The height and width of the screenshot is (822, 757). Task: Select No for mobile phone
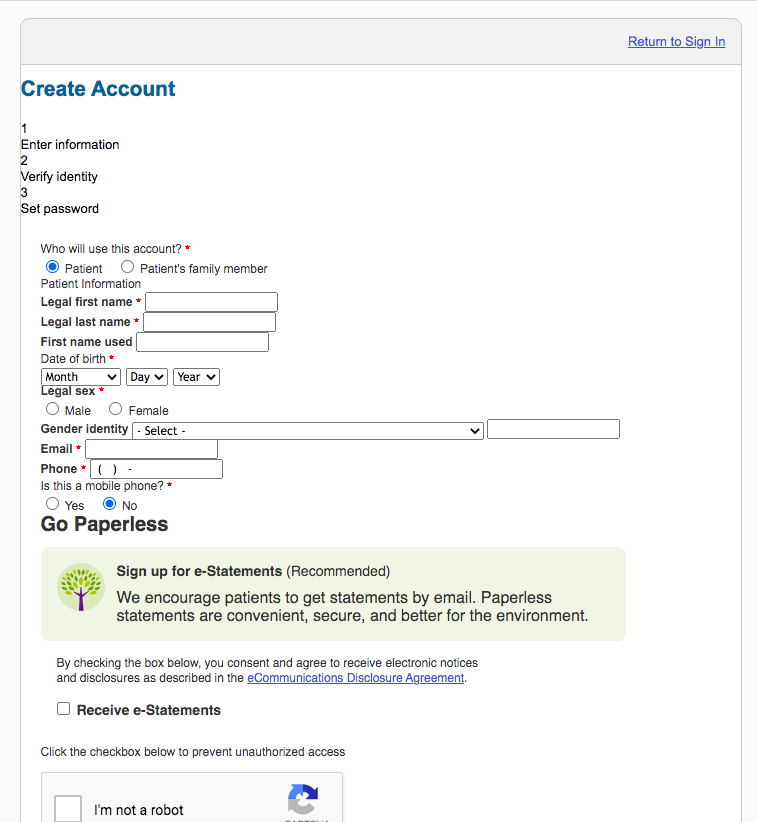pyautogui.click(x=110, y=504)
